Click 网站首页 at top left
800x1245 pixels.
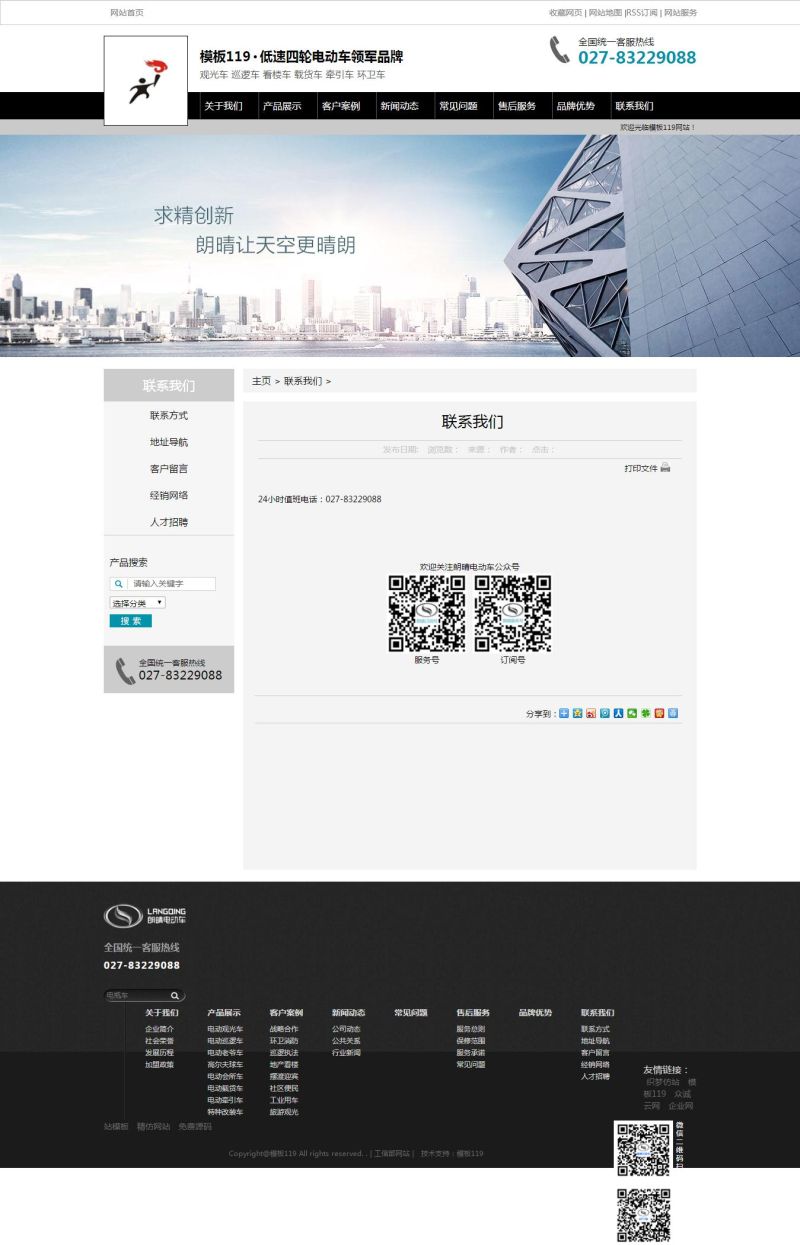(x=127, y=13)
